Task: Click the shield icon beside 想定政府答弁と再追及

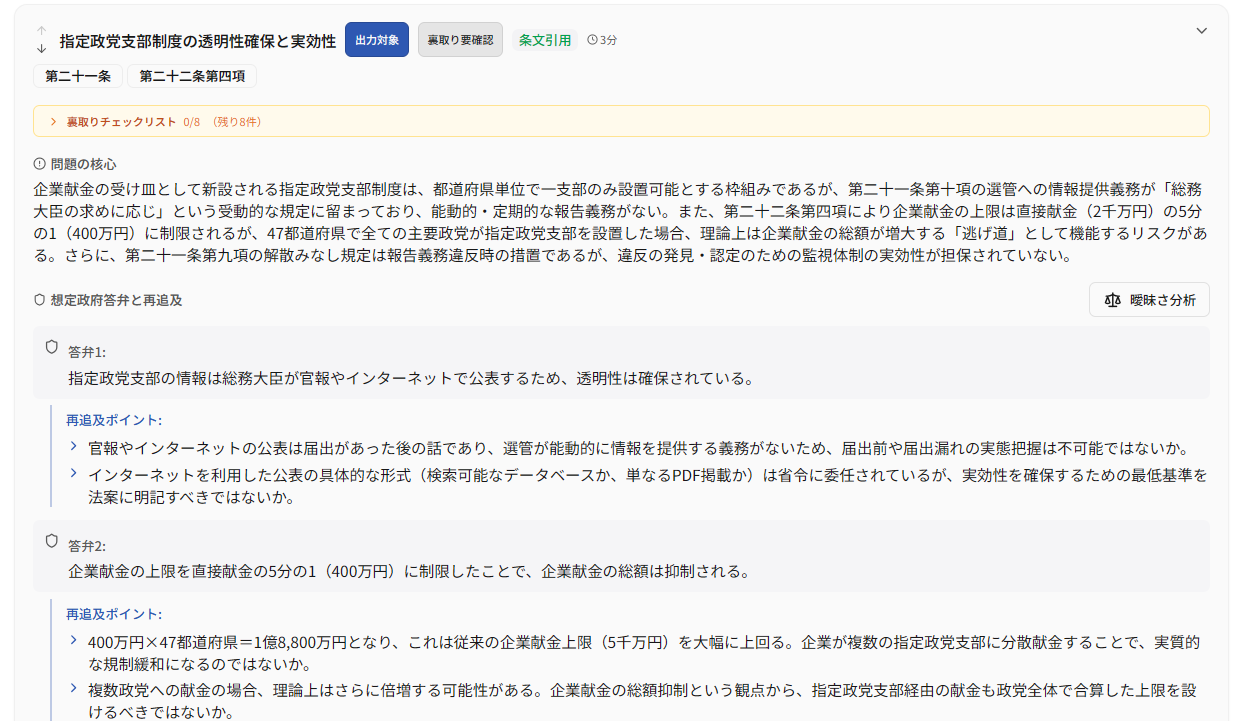Action: coord(40,299)
